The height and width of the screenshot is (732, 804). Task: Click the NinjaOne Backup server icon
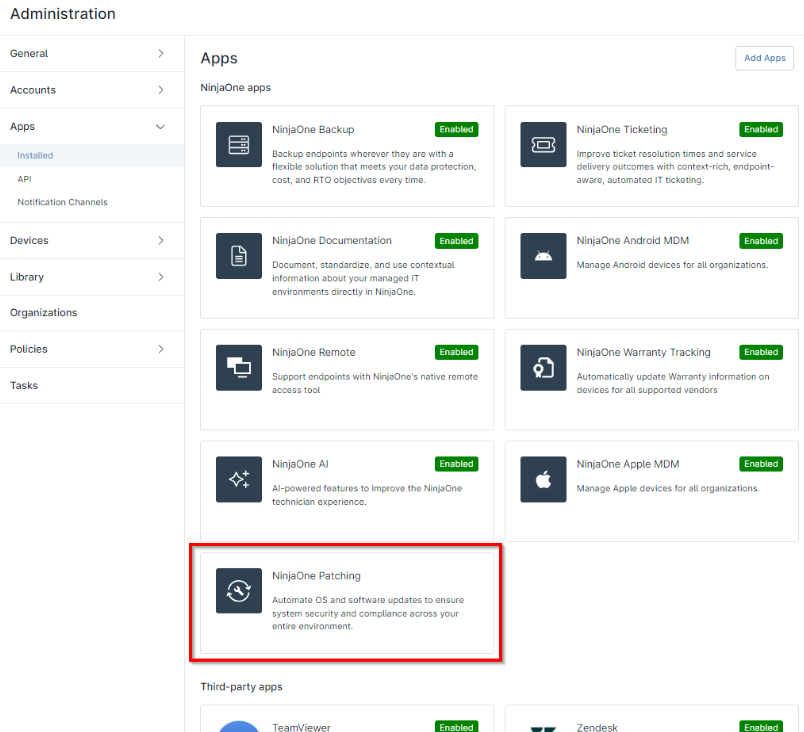point(239,145)
